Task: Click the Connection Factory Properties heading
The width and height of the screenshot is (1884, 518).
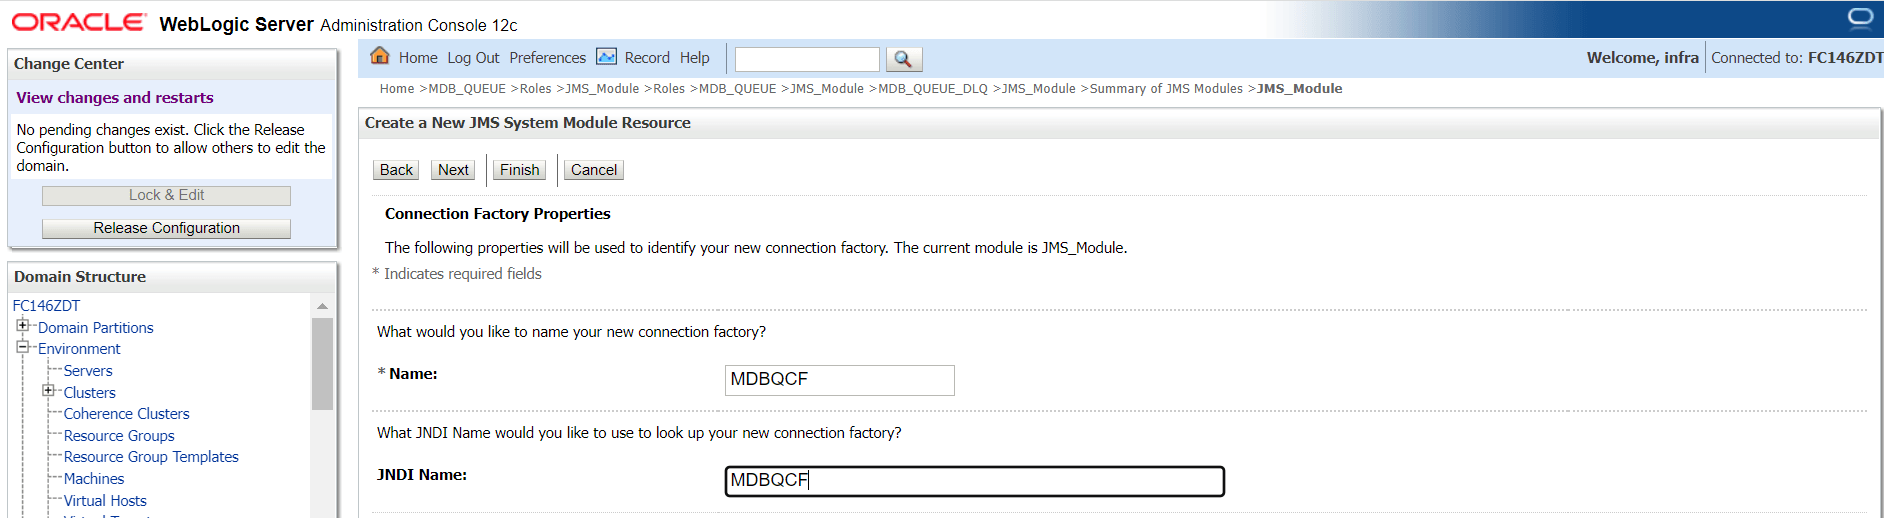Action: [498, 214]
